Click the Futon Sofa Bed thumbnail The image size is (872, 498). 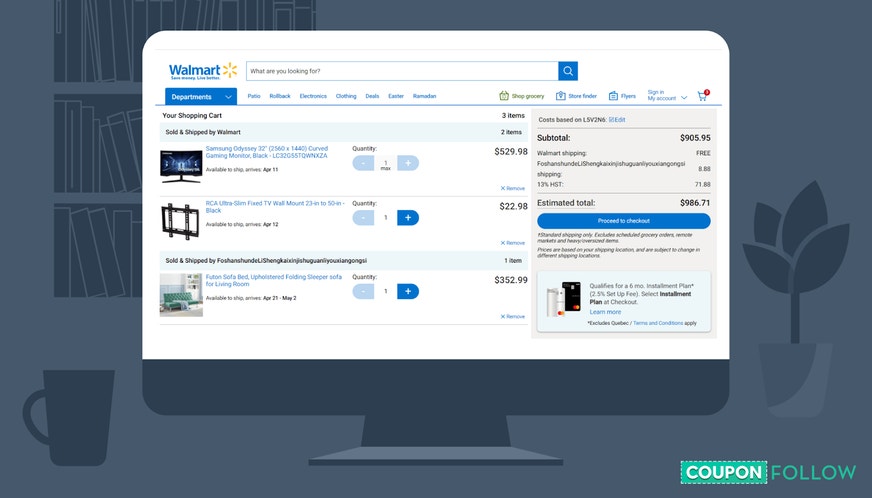(x=181, y=295)
